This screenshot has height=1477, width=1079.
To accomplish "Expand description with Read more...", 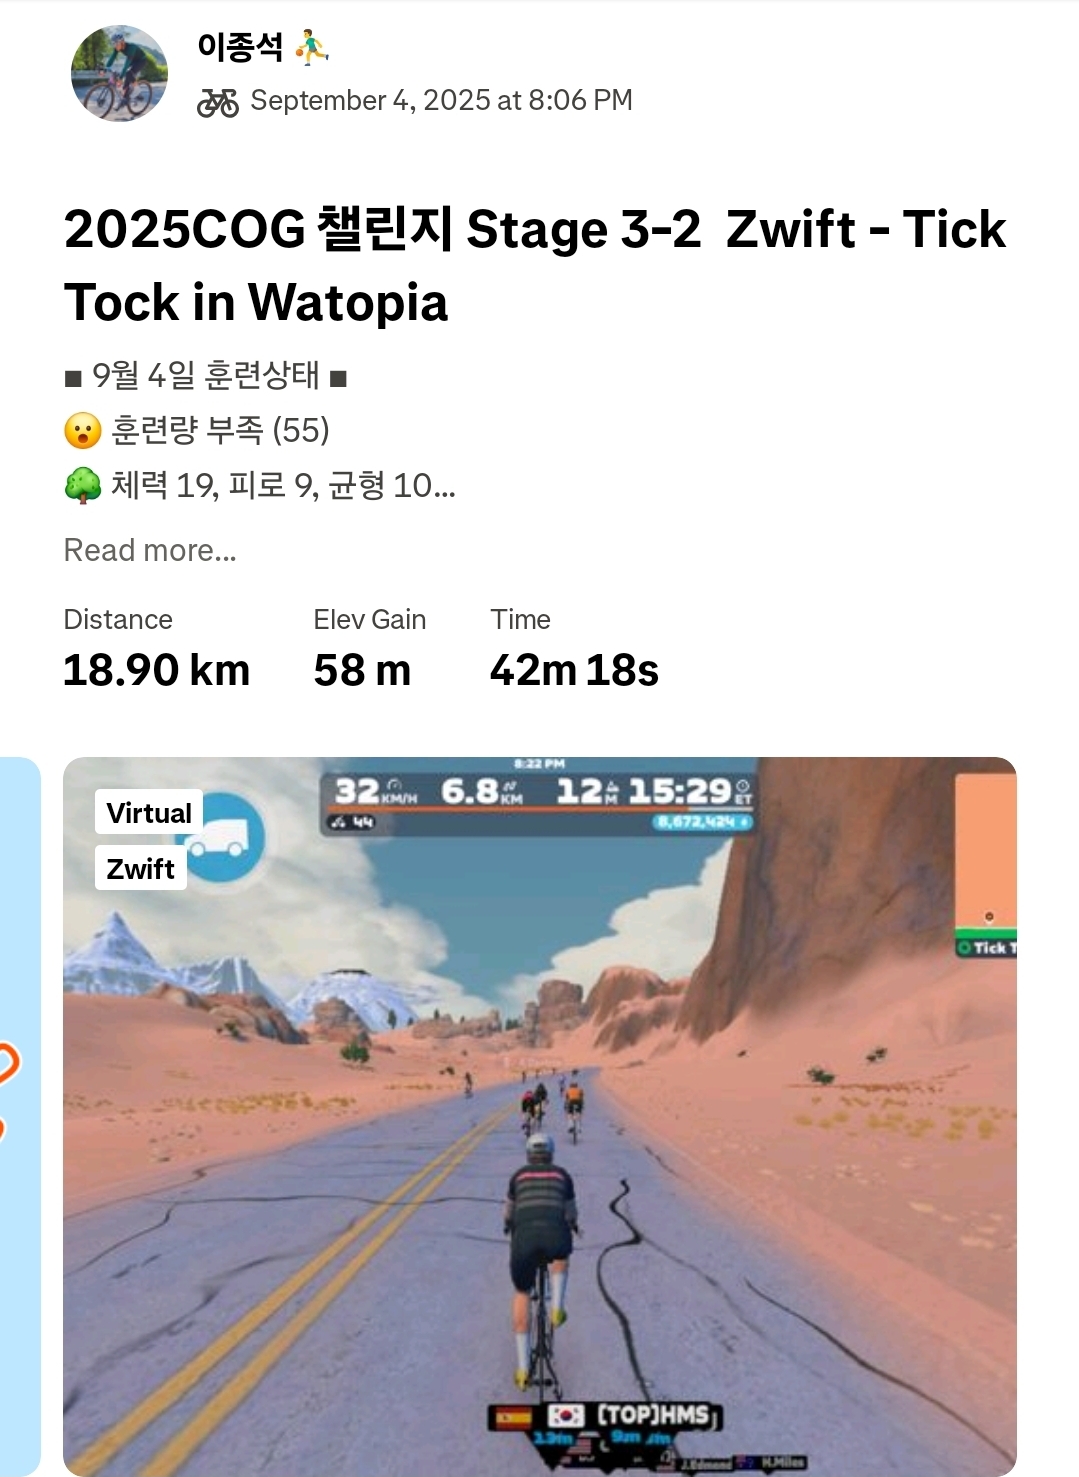I will coord(150,550).
